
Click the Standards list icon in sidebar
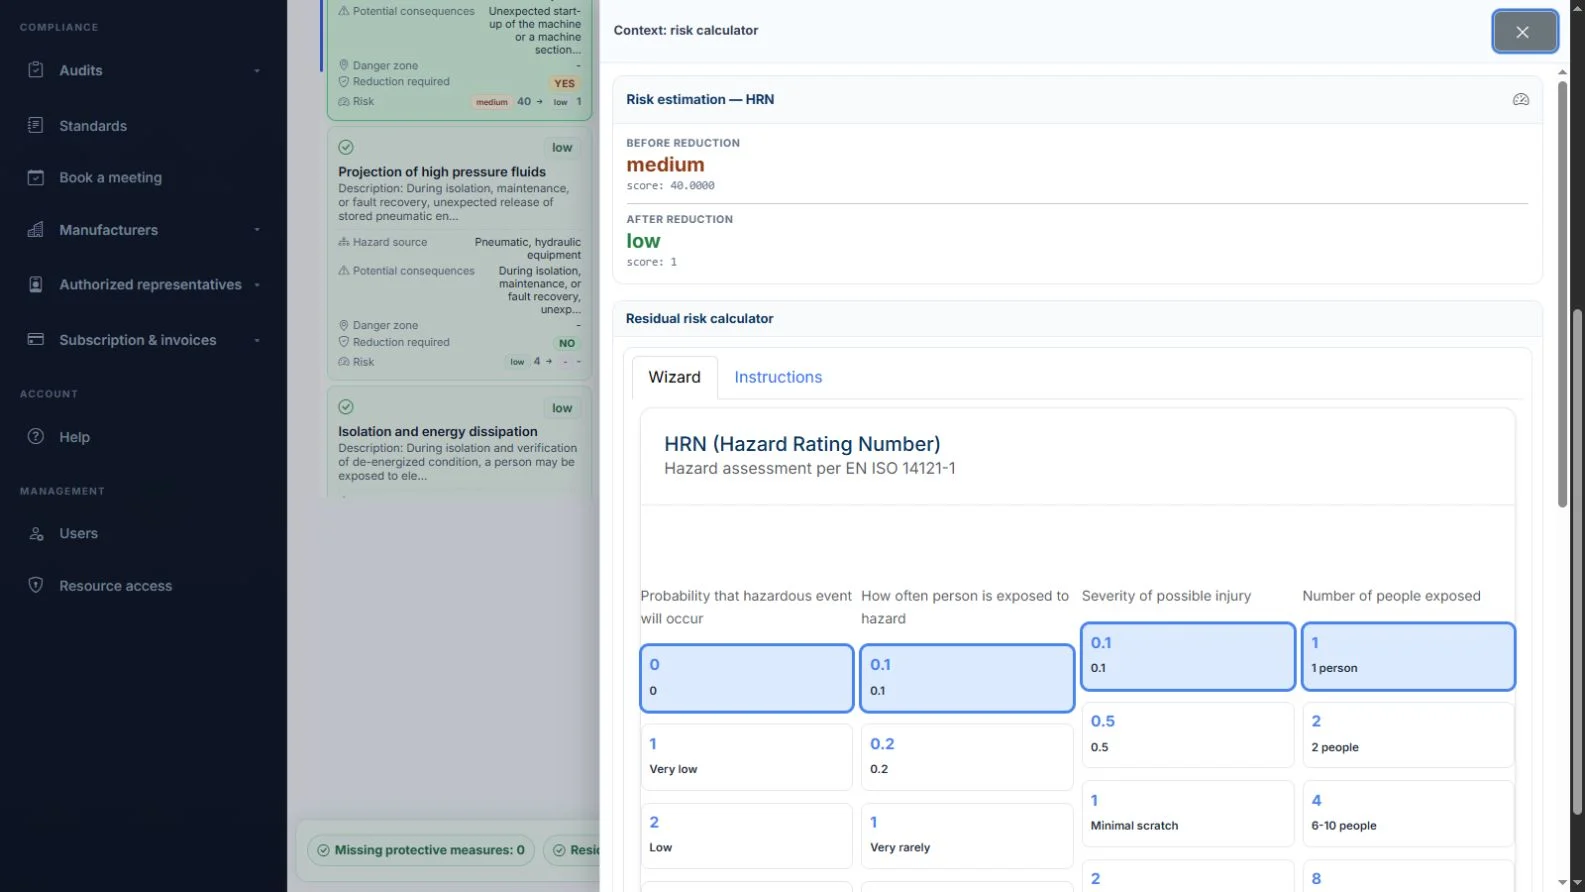coord(36,126)
